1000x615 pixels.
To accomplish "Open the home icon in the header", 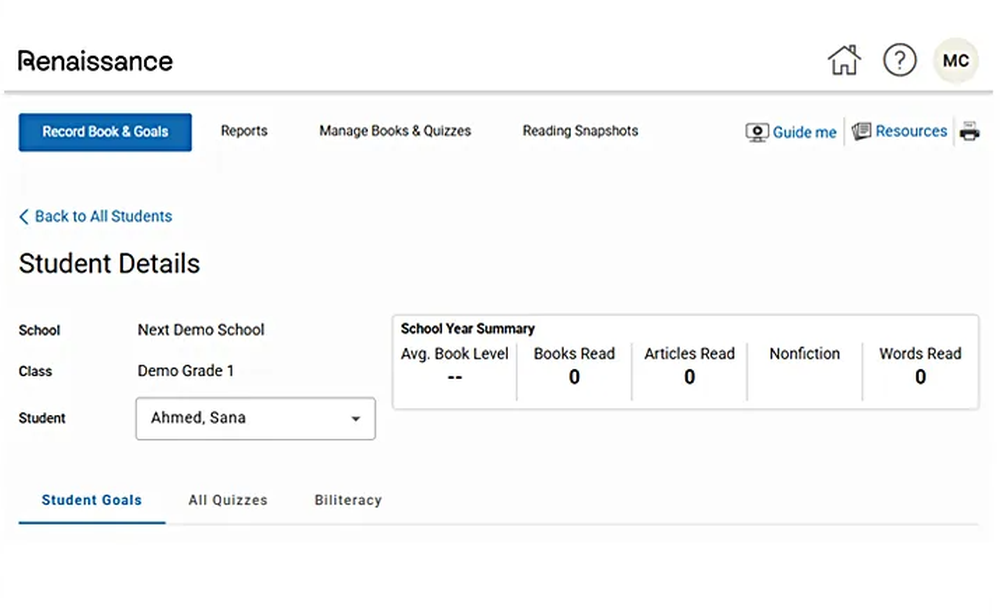I will (843, 60).
